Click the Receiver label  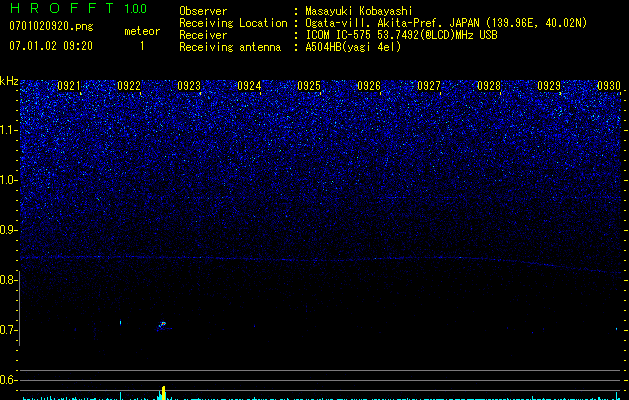[203, 35]
